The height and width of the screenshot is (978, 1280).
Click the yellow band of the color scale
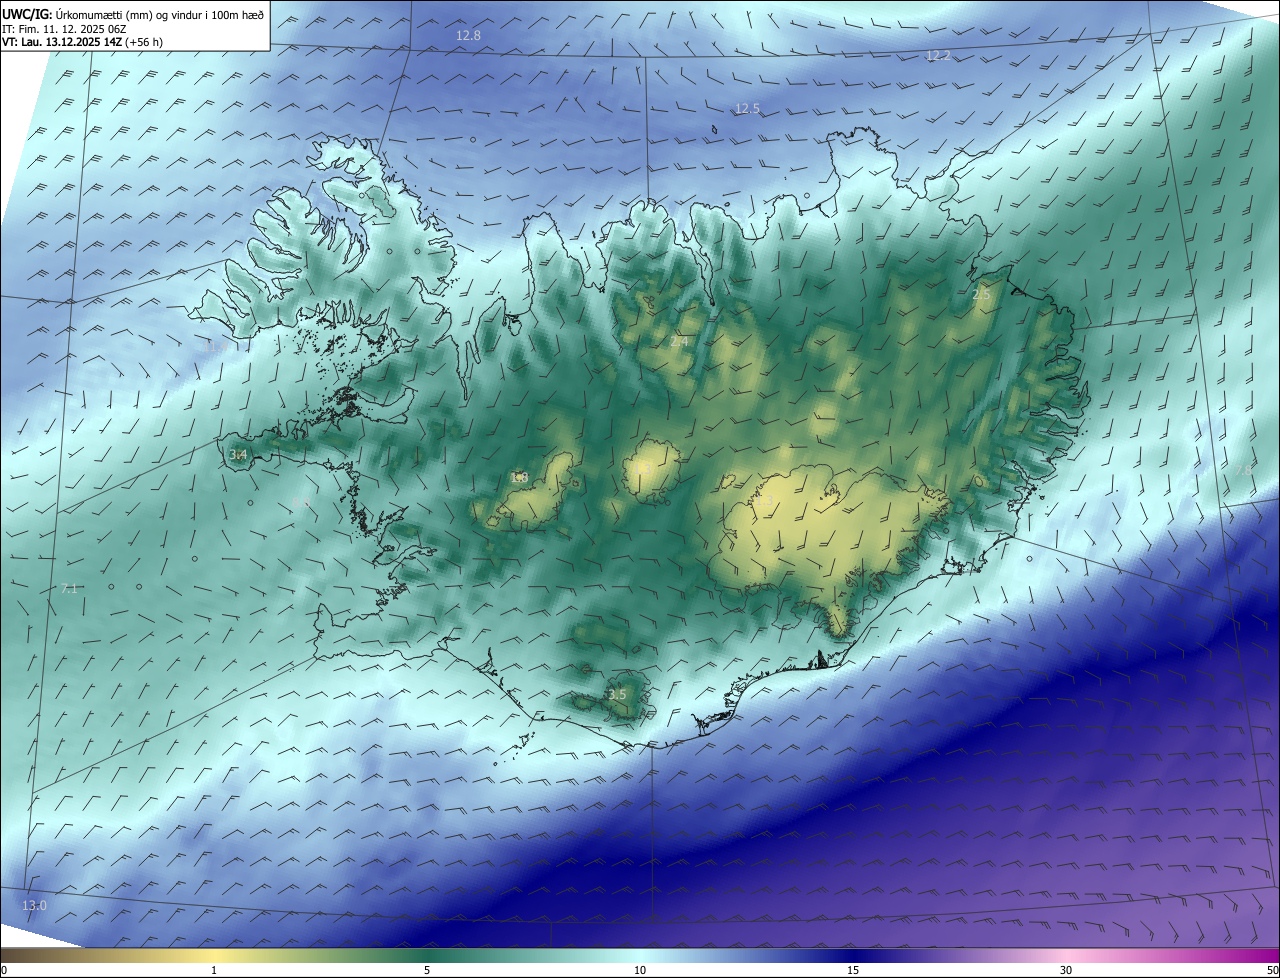coord(214,955)
